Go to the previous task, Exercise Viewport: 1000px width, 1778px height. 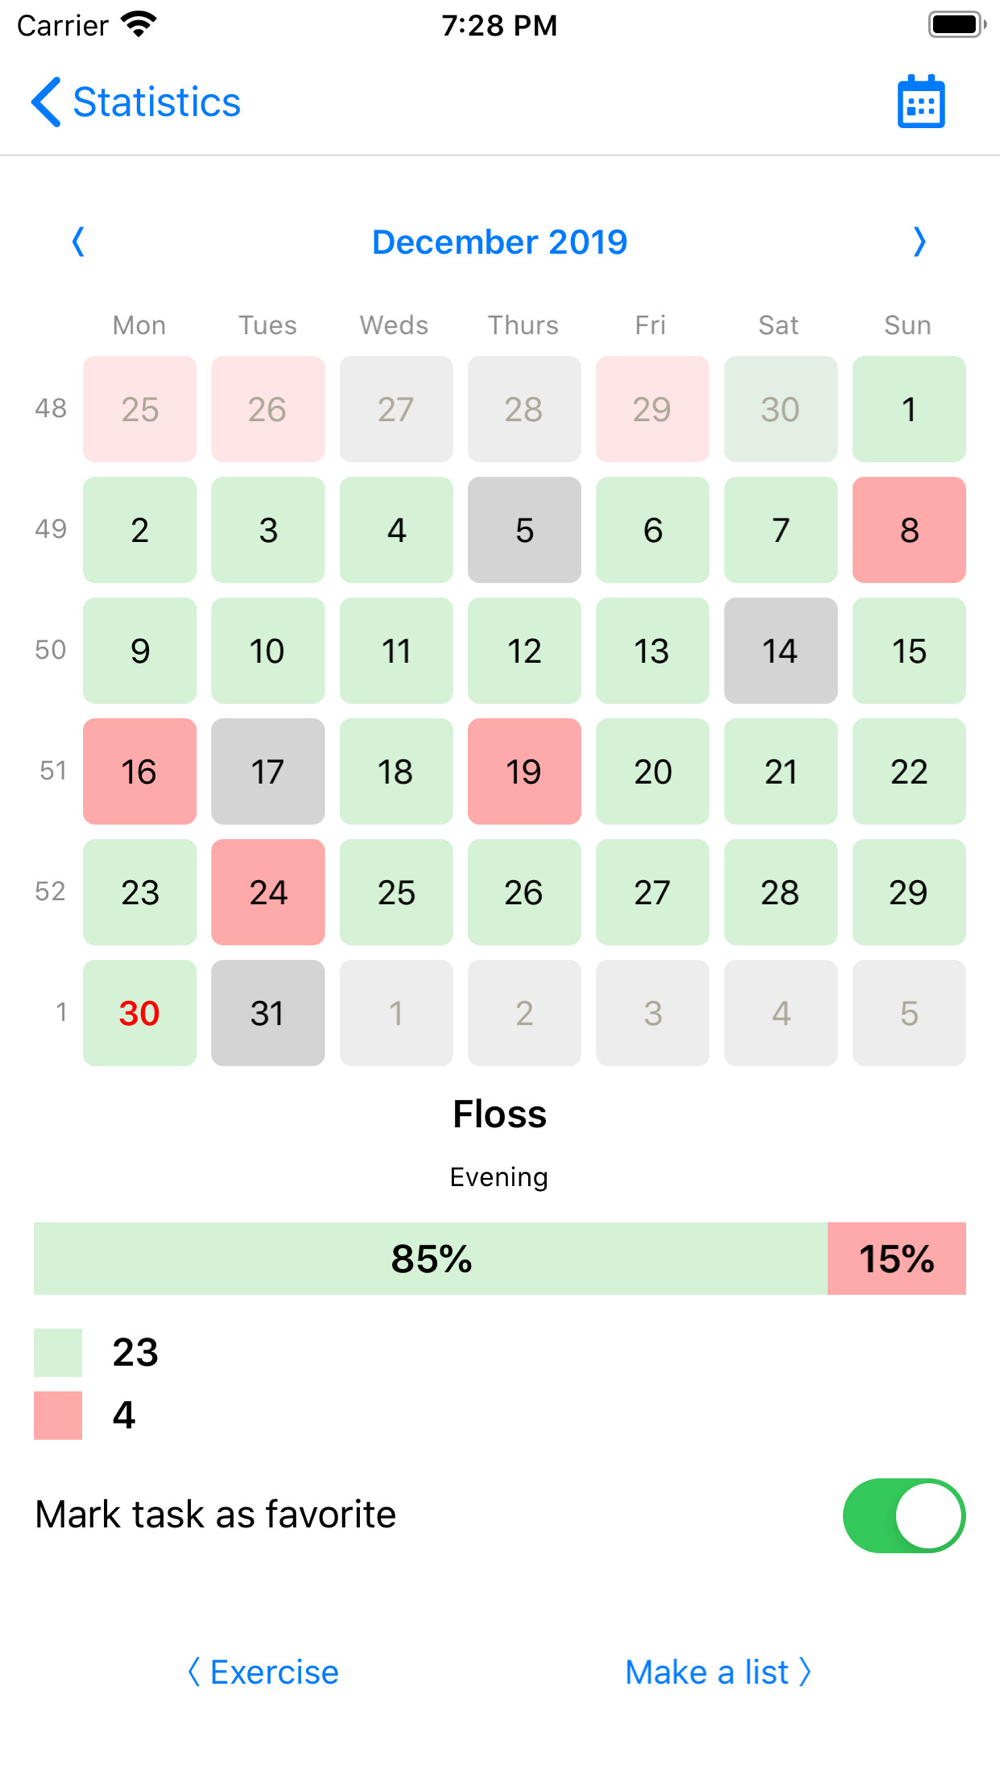(263, 1672)
